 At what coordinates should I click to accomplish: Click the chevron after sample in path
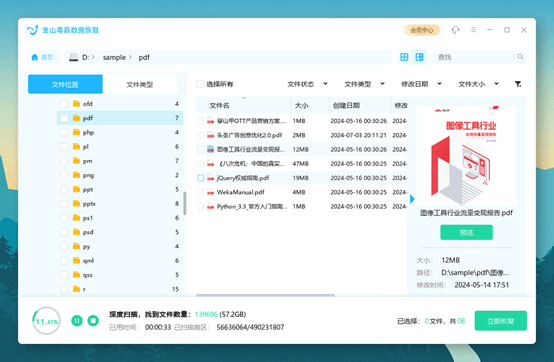(x=130, y=57)
